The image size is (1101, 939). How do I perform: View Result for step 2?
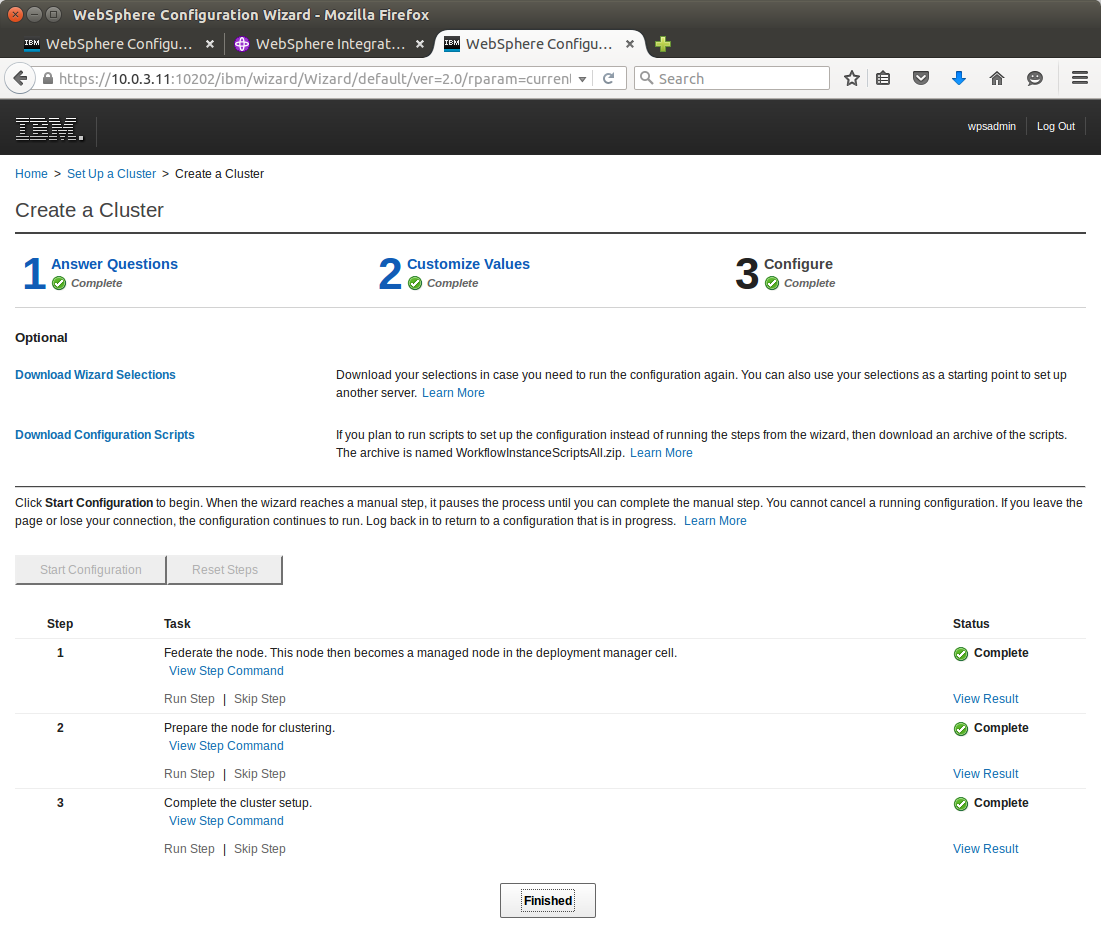point(985,775)
